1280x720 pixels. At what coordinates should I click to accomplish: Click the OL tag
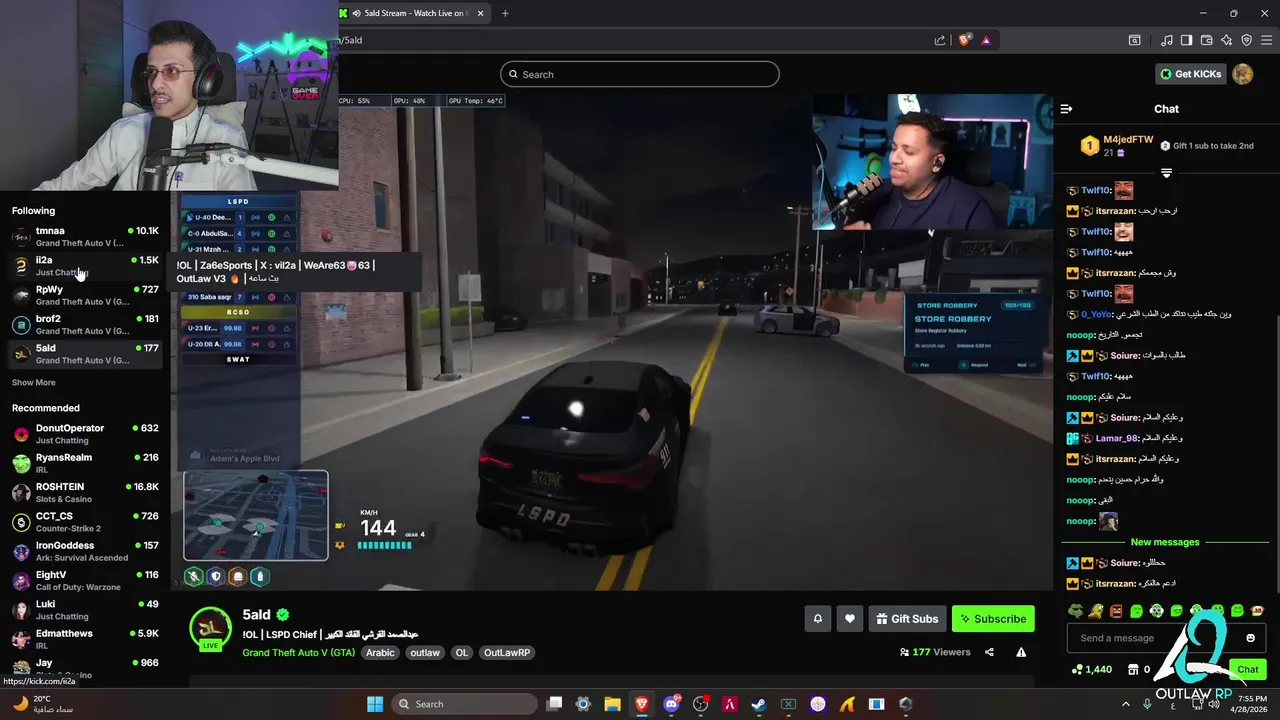[x=461, y=652]
